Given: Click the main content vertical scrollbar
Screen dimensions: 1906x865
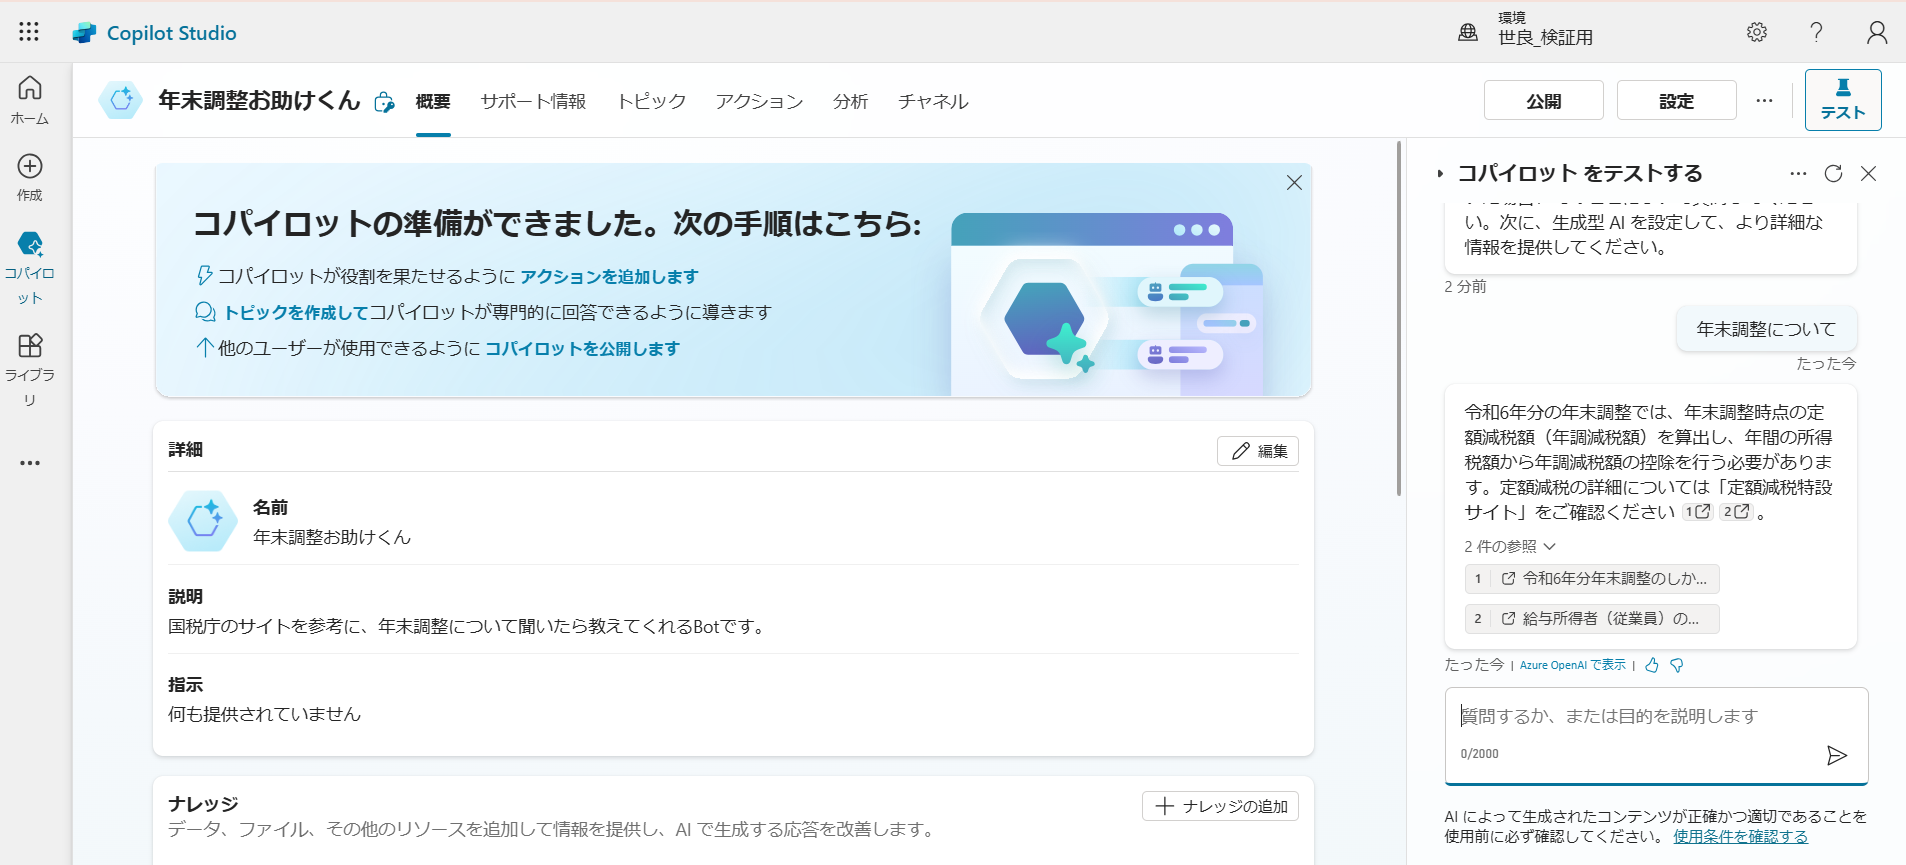Looking at the screenshot, I should click(1398, 320).
